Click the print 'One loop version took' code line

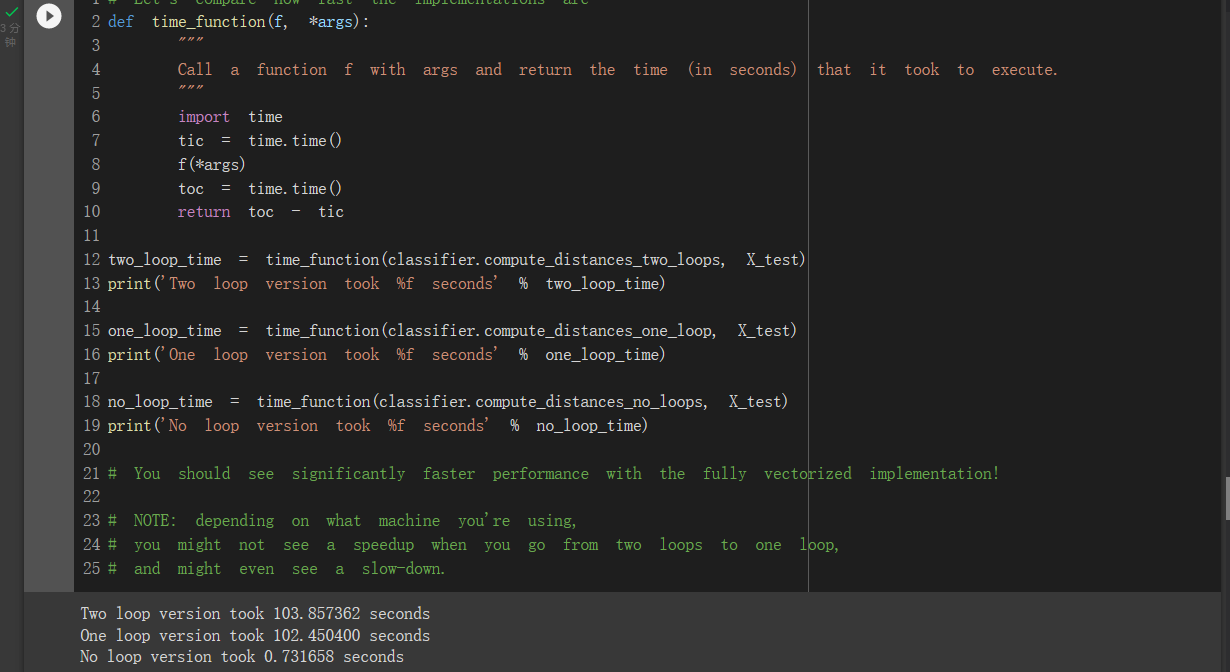point(386,355)
